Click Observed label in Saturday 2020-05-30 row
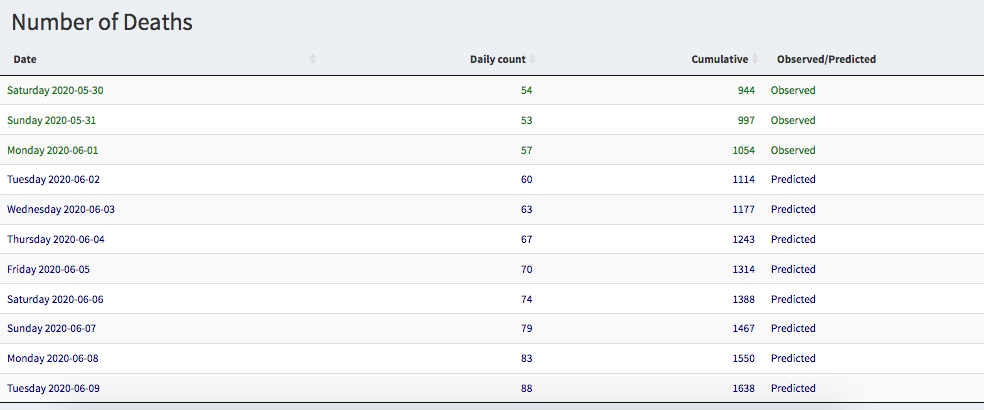The height and width of the screenshot is (410, 984). pyautogui.click(x=793, y=90)
